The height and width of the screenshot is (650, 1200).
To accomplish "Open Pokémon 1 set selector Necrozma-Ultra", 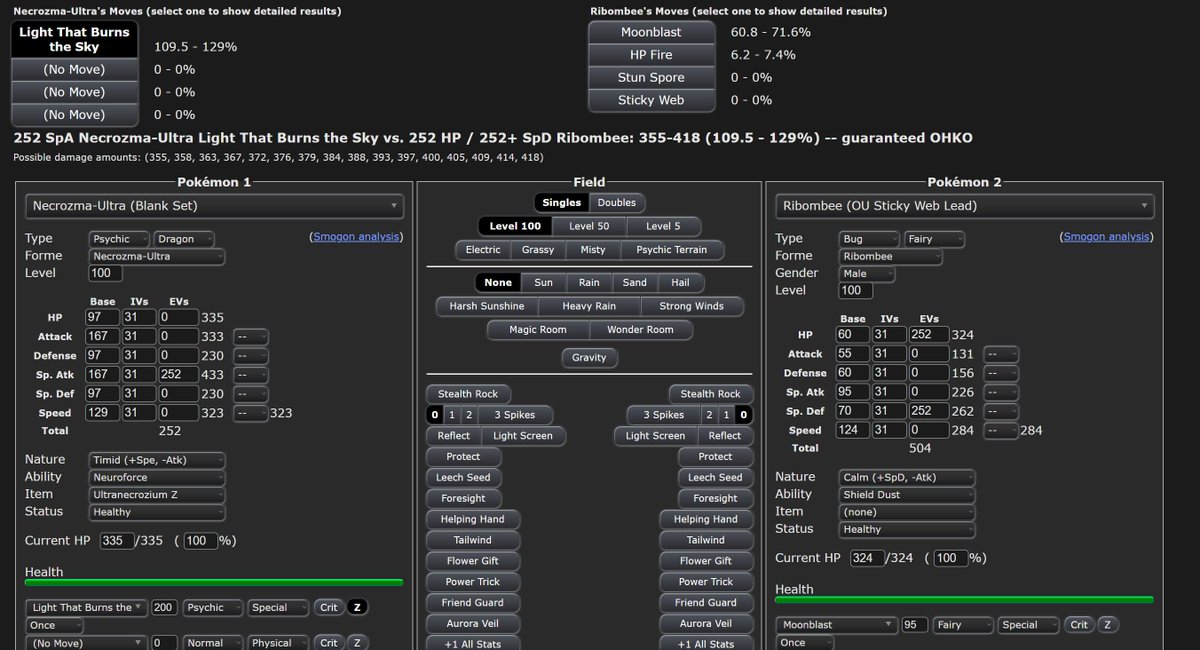I will [215, 206].
